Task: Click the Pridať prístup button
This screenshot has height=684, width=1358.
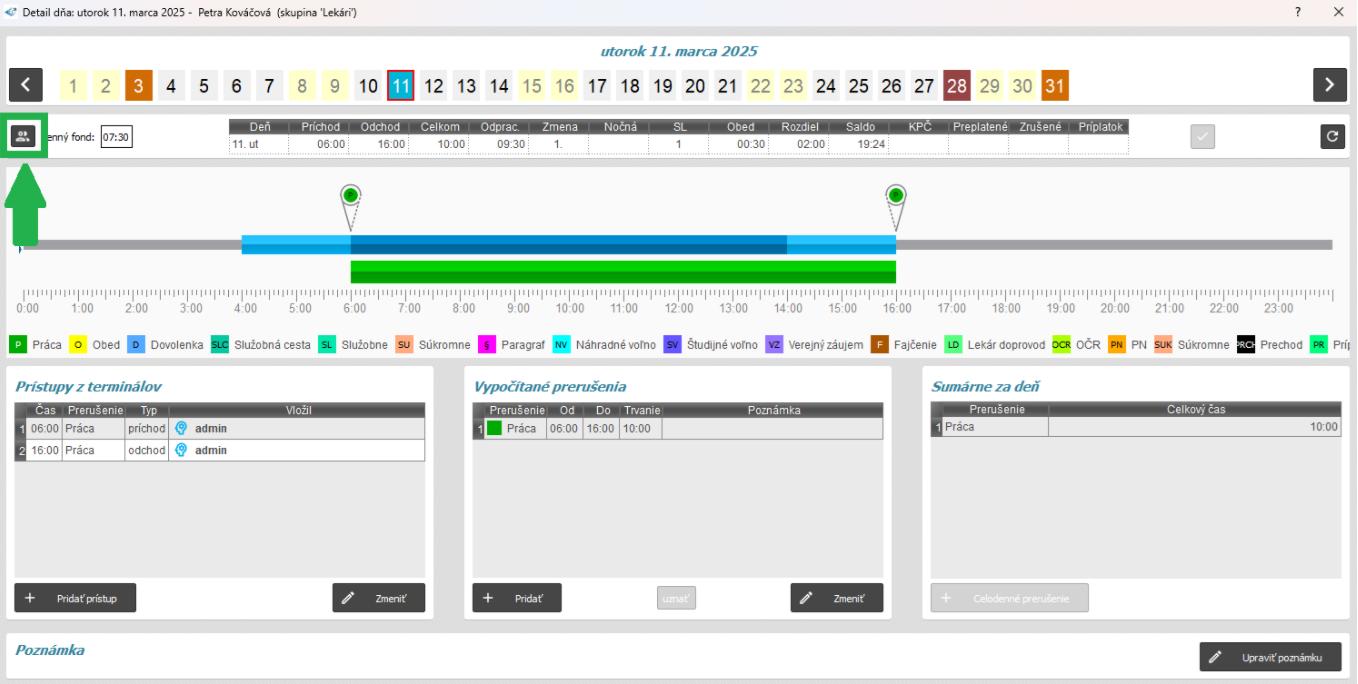Action: pyautogui.click(x=75, y=597)
